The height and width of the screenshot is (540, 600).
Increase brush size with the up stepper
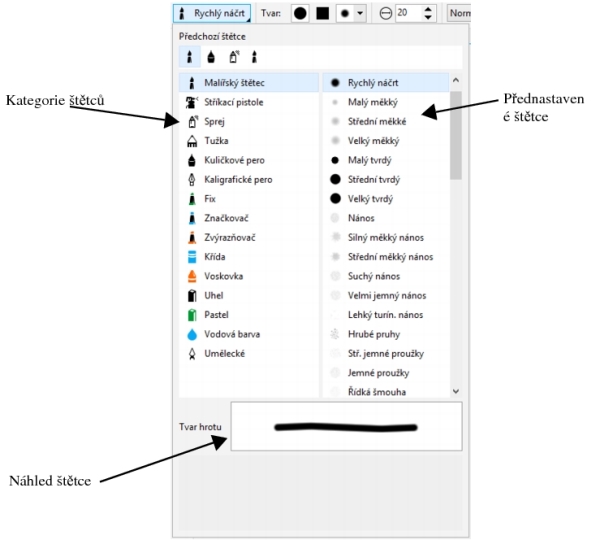click(x=429, y=9)
